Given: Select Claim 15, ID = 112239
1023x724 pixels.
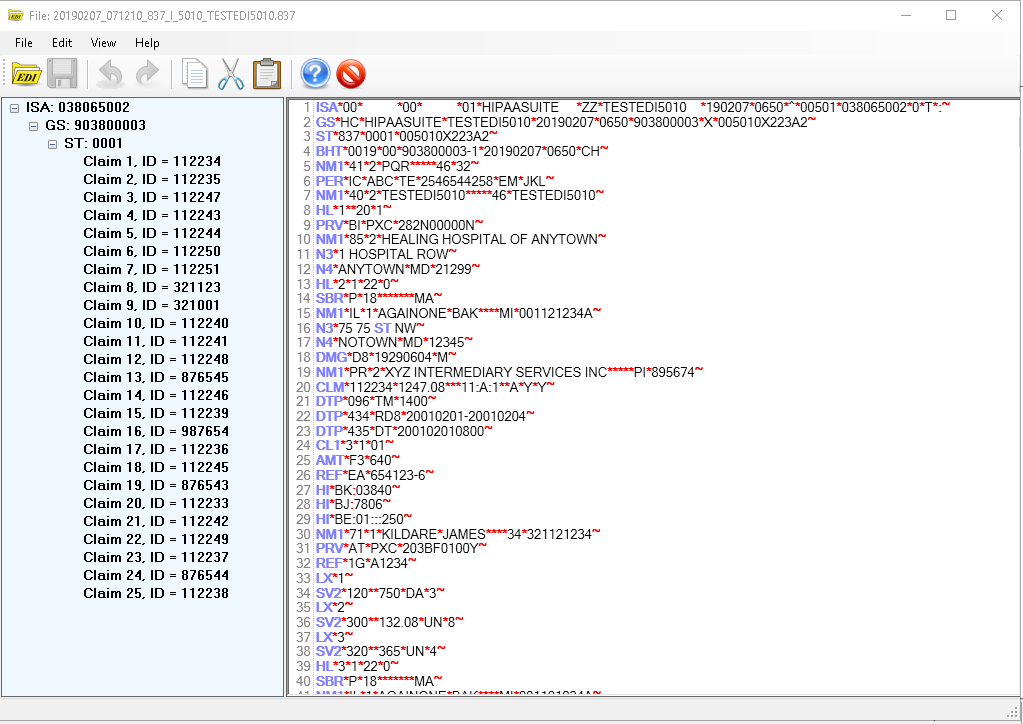Looking at the screenshot, I should pos(156,414).
